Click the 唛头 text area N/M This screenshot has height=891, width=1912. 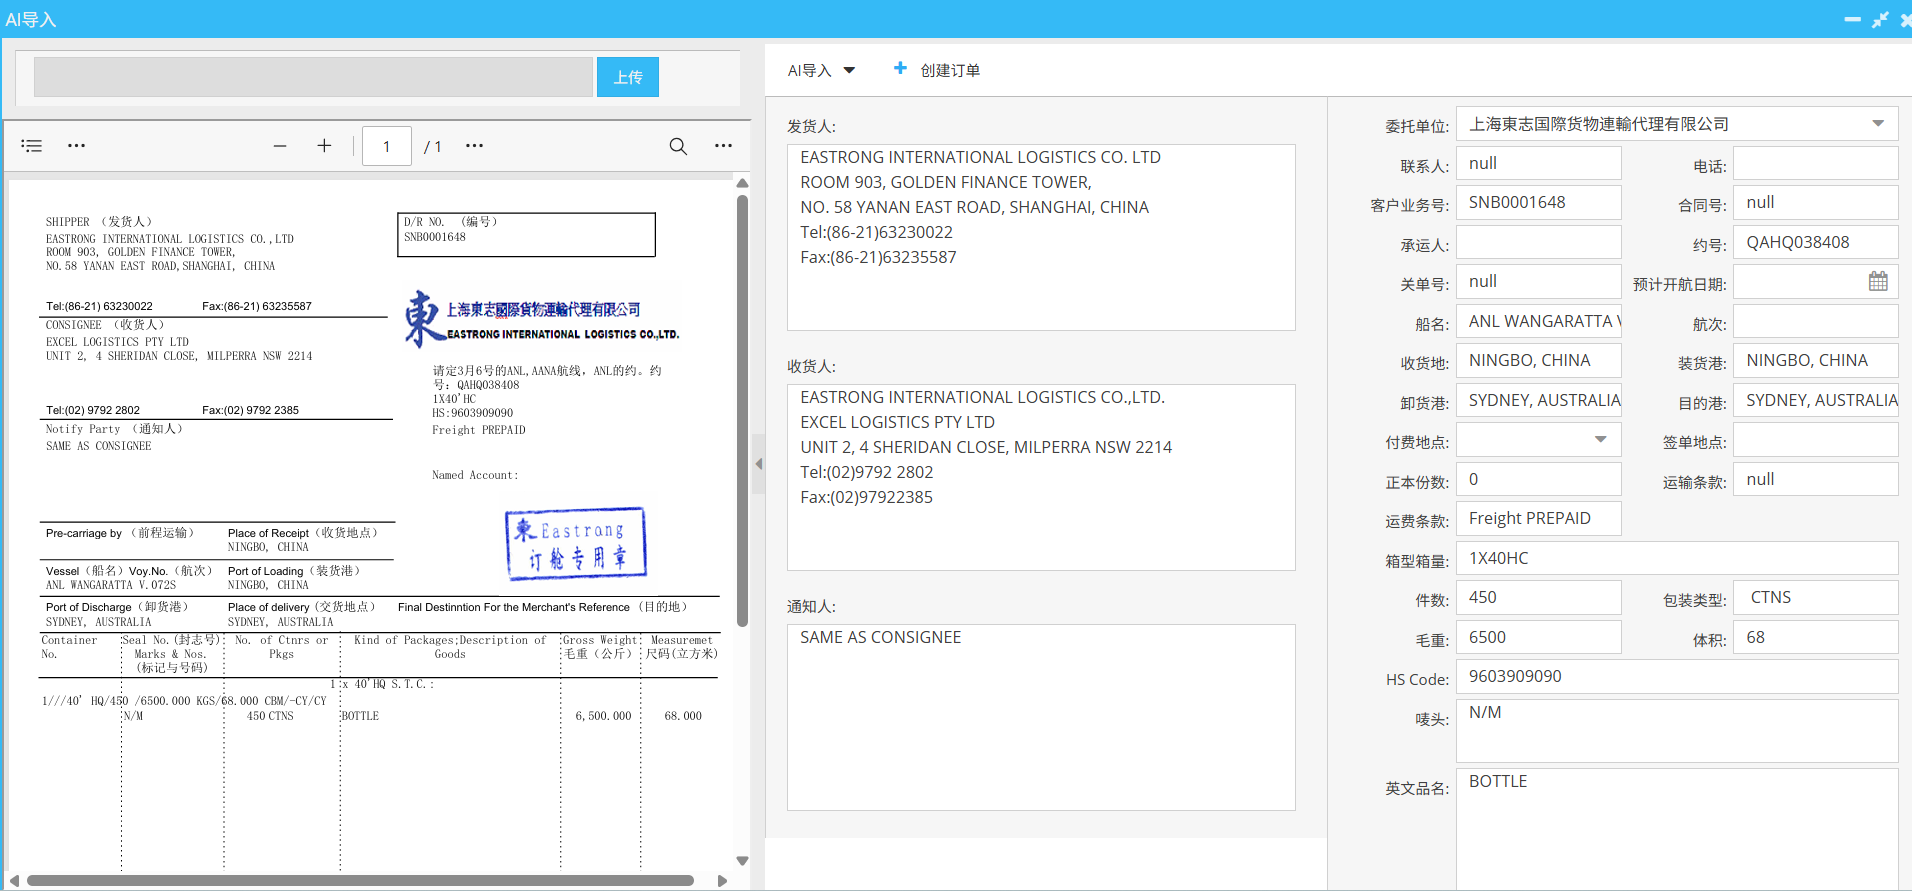coord(1677,731)
